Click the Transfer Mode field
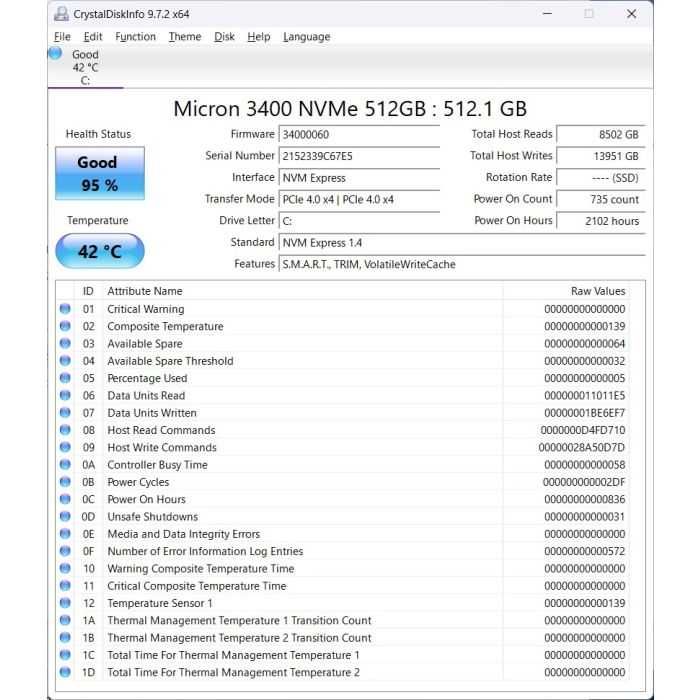Viewport: 700px width, 700px height. pyautogui.click(x=359, y=199)
